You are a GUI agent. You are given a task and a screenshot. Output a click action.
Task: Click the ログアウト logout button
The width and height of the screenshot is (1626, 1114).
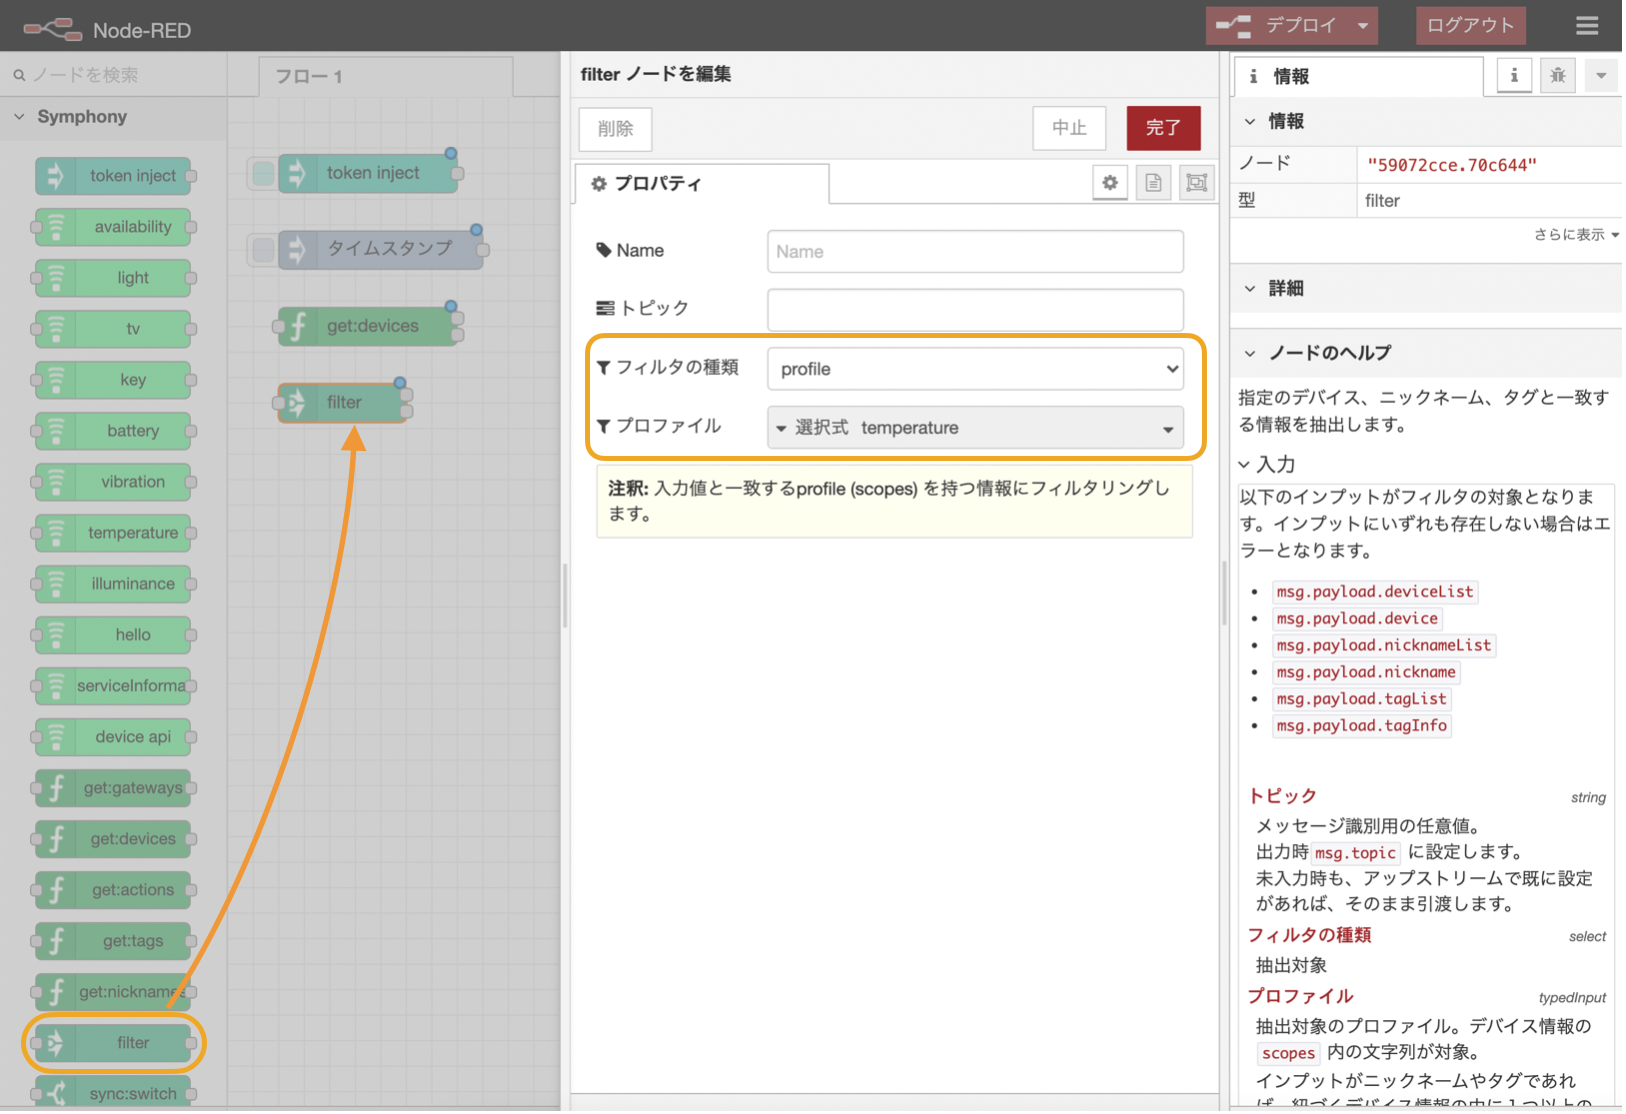coord(1470,26)
